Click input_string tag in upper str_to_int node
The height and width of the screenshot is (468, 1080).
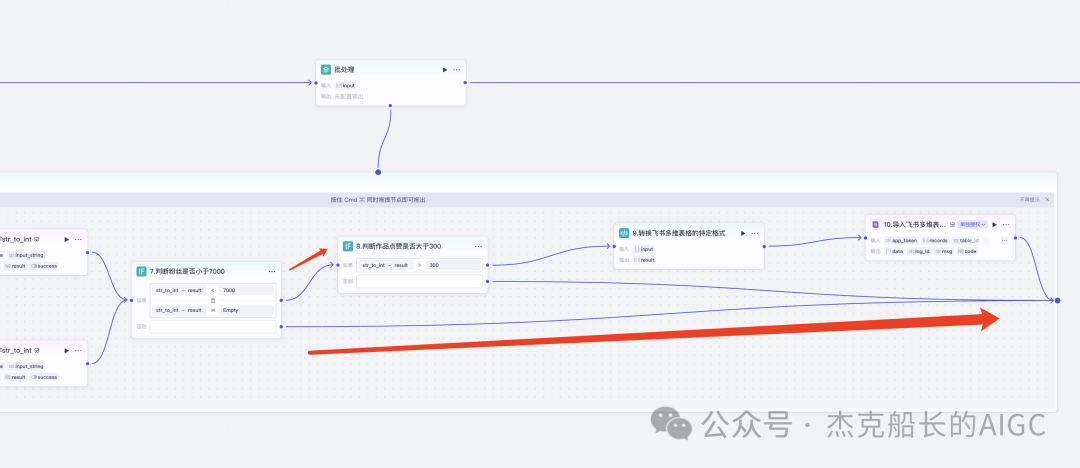(26, 255)
